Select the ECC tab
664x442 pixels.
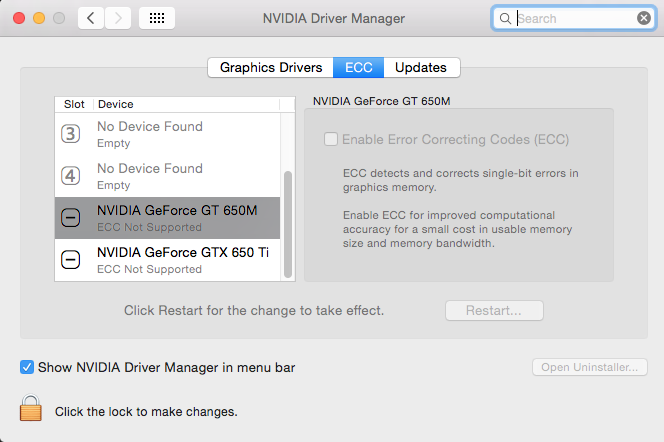click(x=358, y=67)
